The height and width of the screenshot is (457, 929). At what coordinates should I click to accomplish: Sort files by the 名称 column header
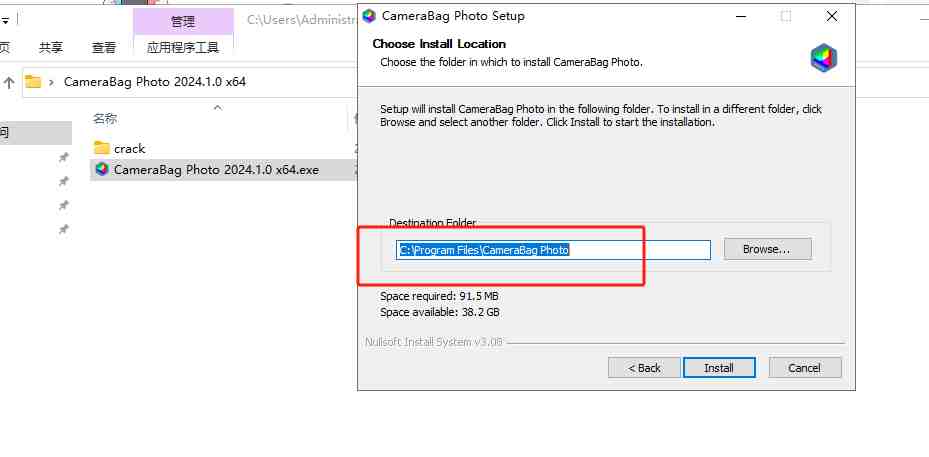[105, 118]
